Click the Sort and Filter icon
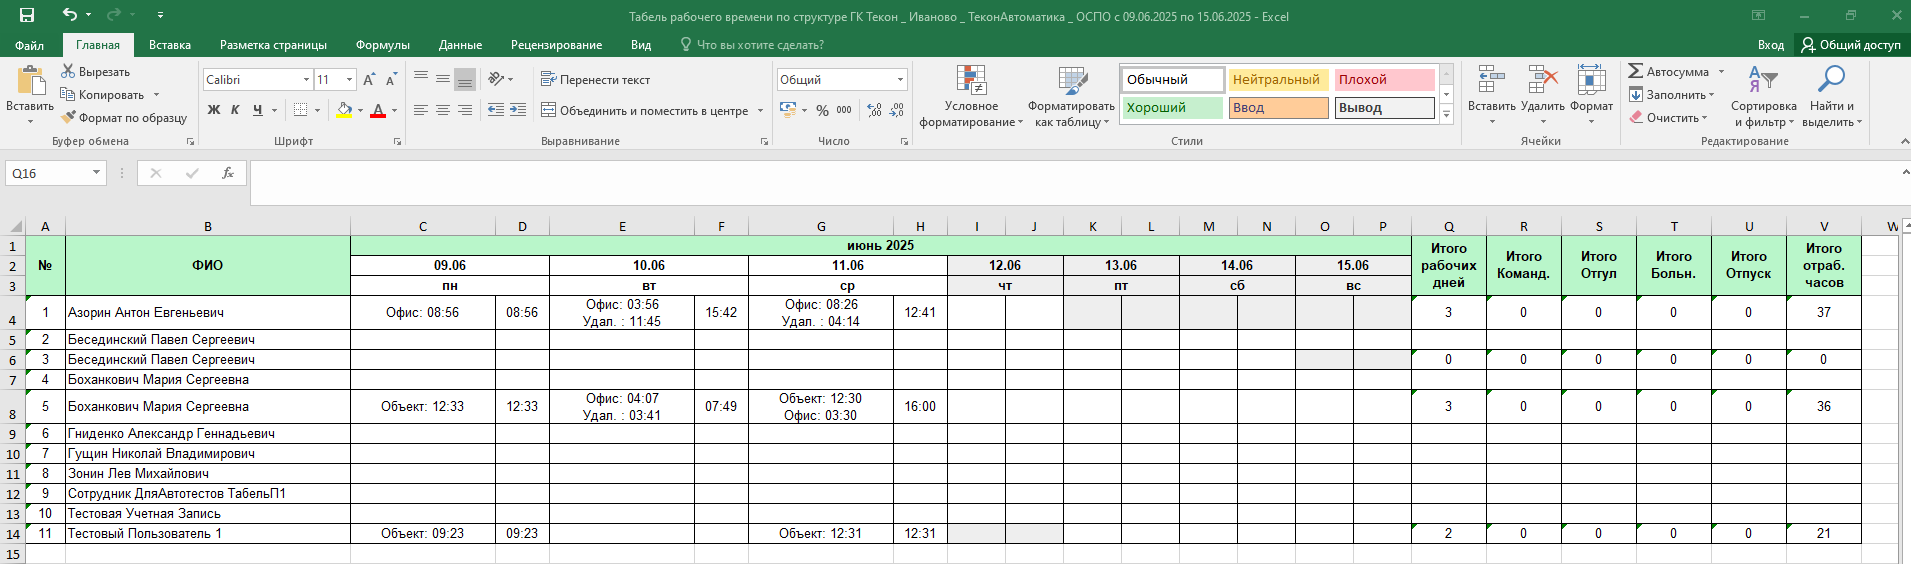This screenshot has width=1911, height=564. 1762,80
